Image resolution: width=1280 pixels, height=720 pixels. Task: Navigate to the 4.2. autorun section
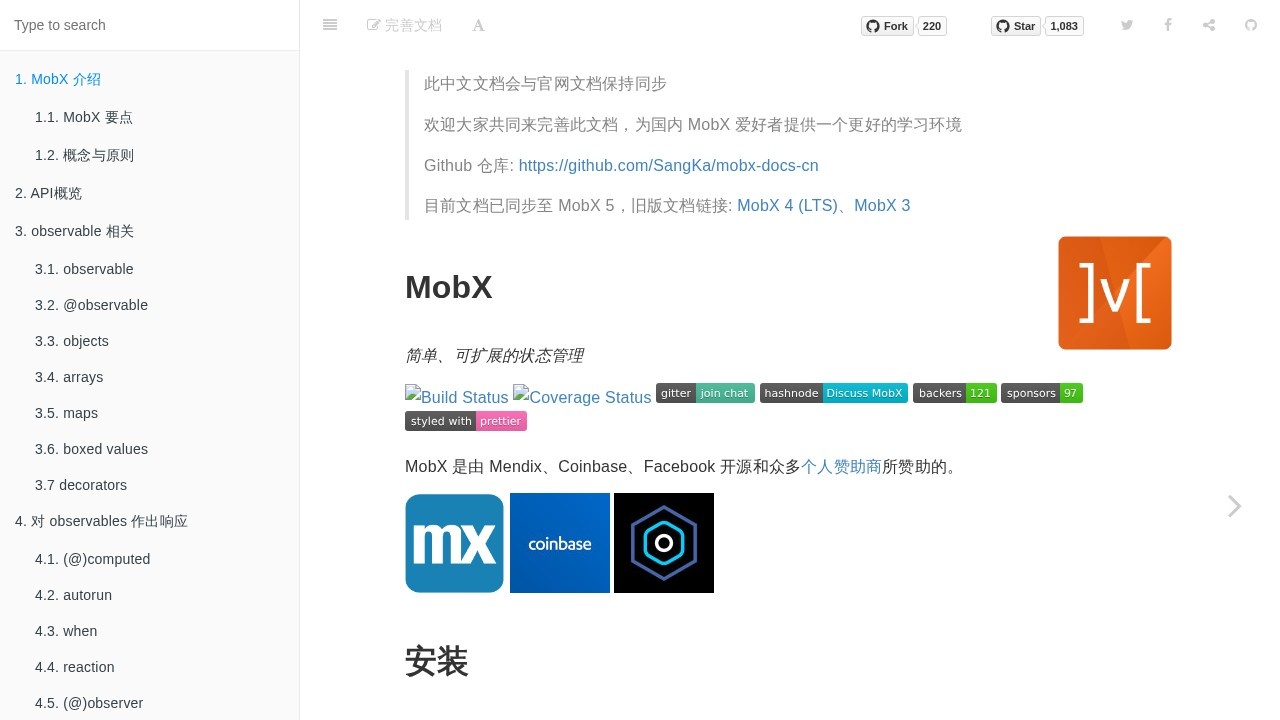coord(73,595)
